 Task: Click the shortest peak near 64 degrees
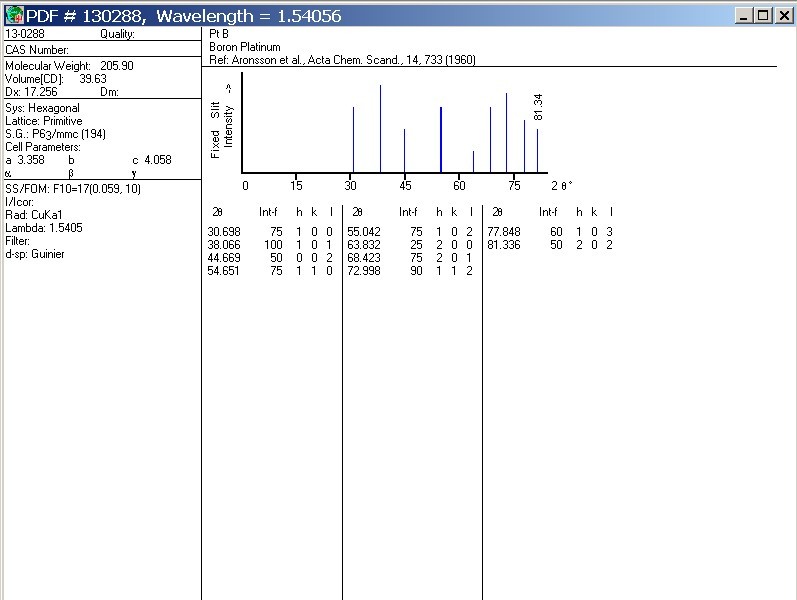tap(473, 162)
